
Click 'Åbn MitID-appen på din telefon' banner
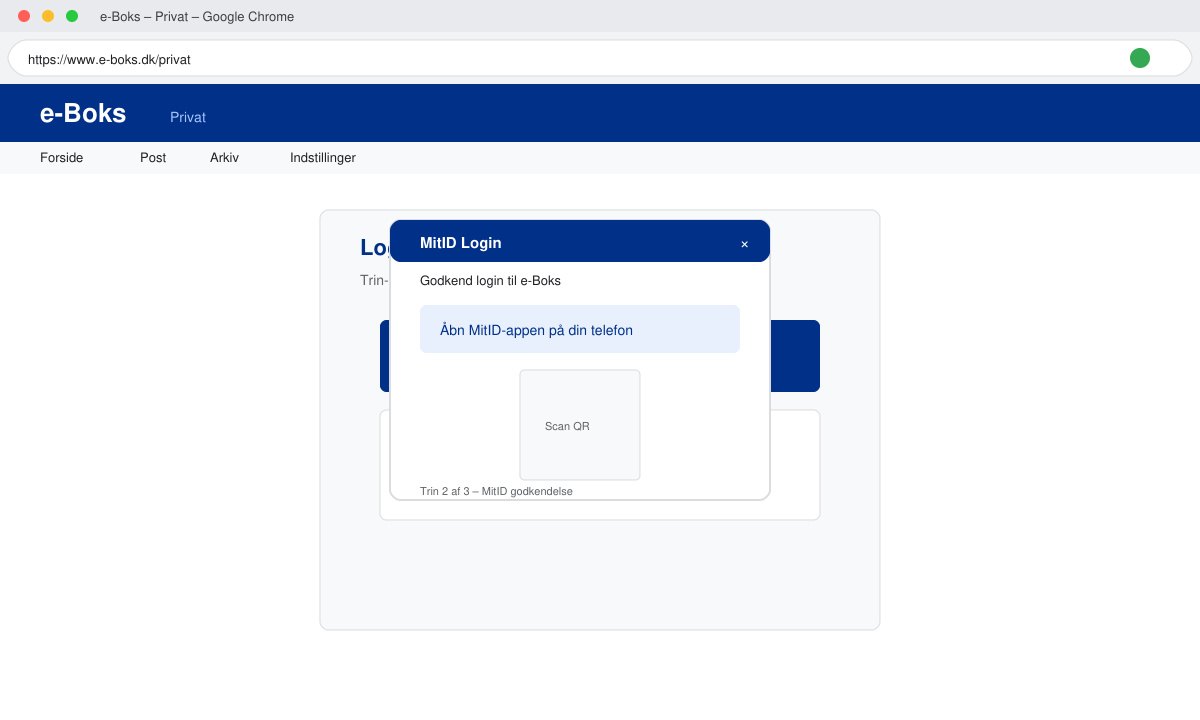point(580,329)
